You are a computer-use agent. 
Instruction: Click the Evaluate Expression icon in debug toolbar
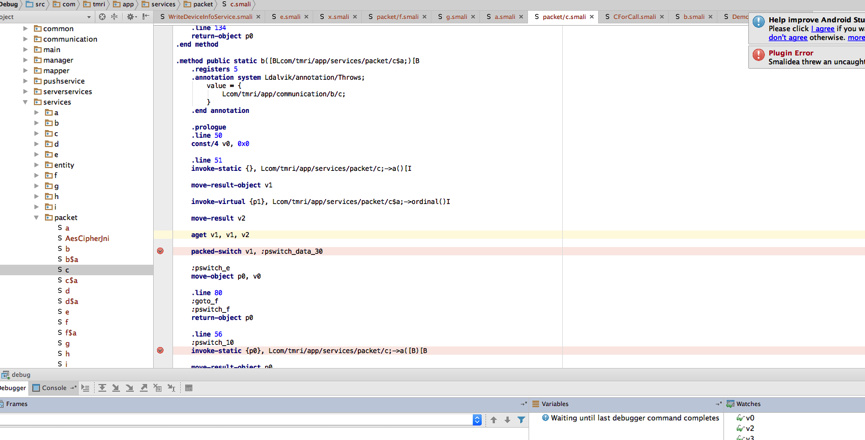point(189,388)
